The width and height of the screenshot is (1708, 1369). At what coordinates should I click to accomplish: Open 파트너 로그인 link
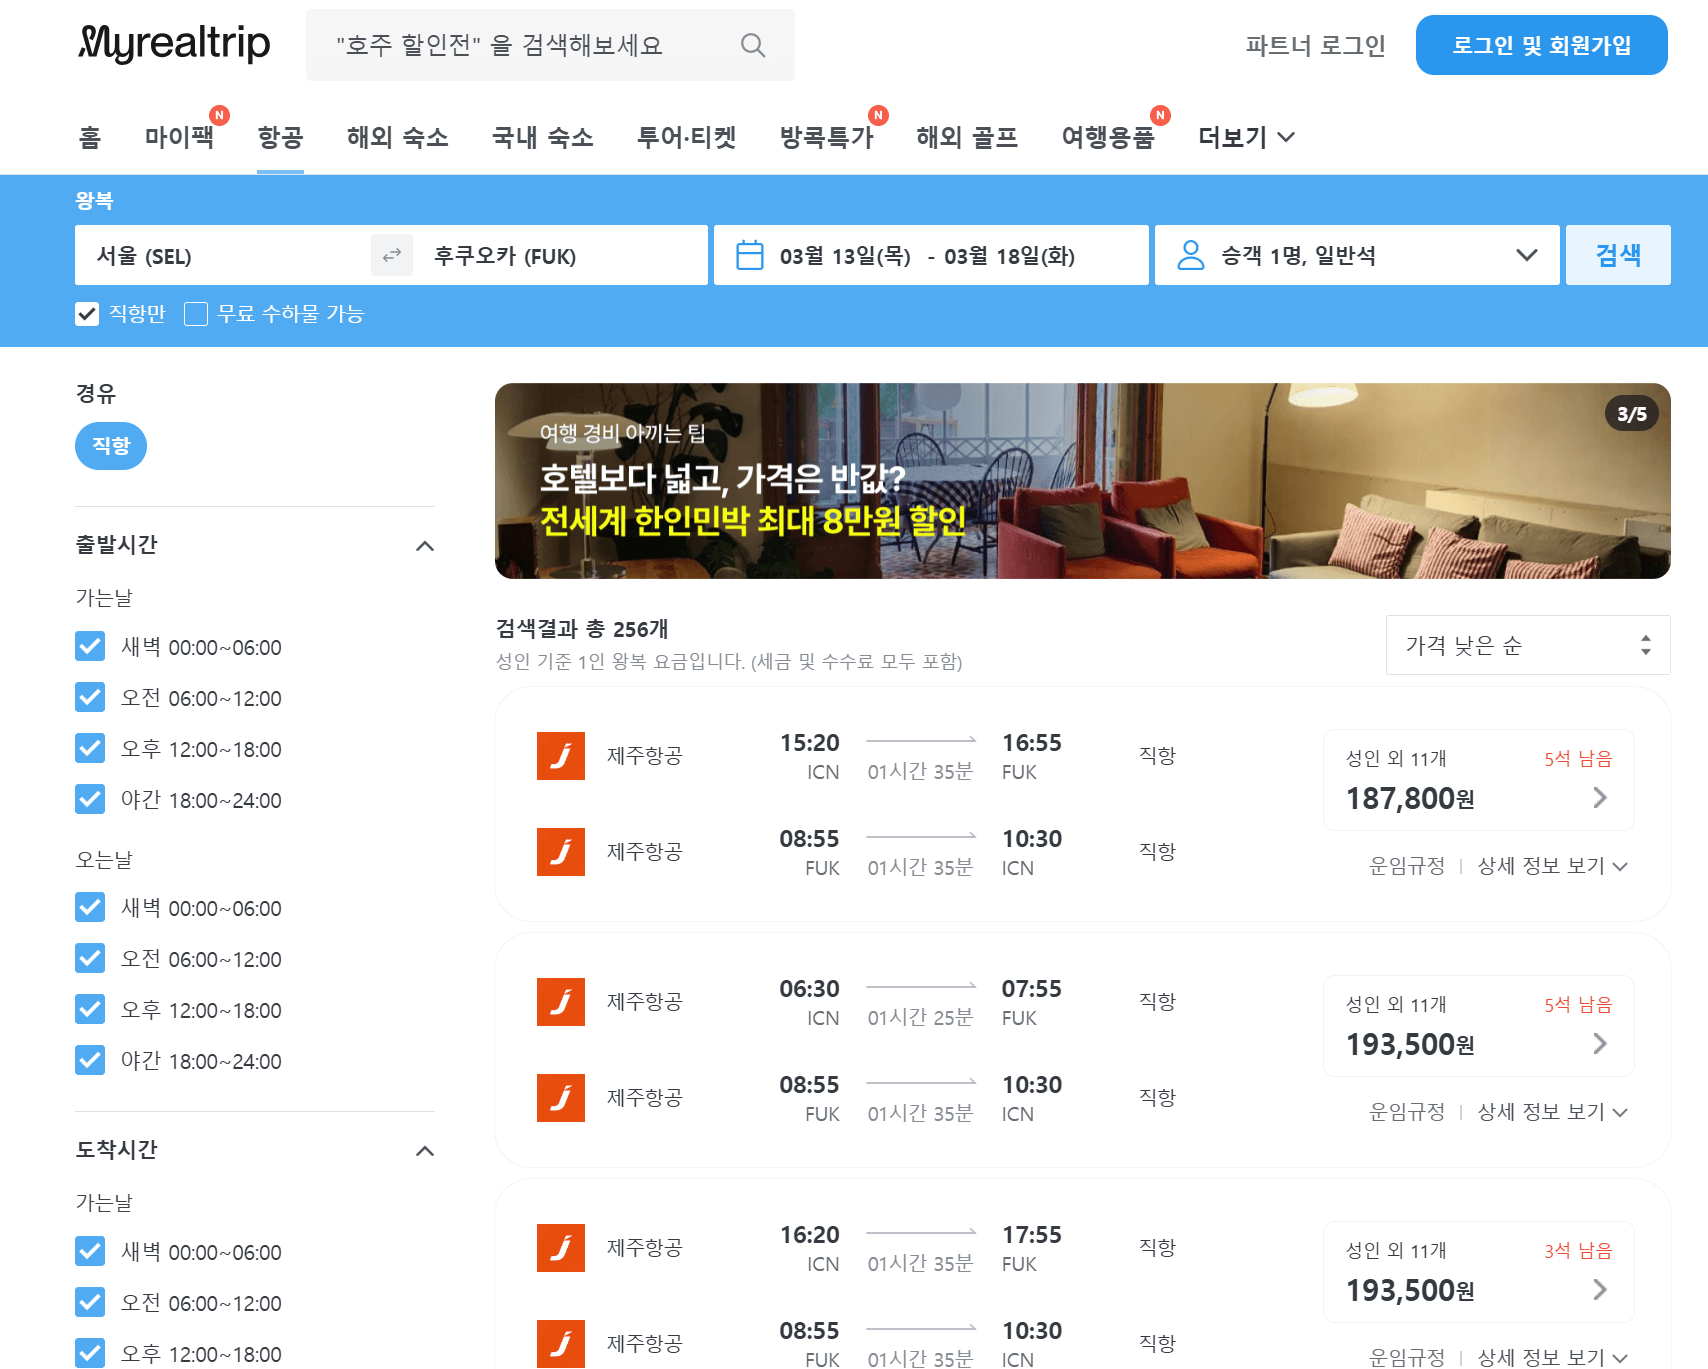pyautogui.click(x=1315, y=45)
